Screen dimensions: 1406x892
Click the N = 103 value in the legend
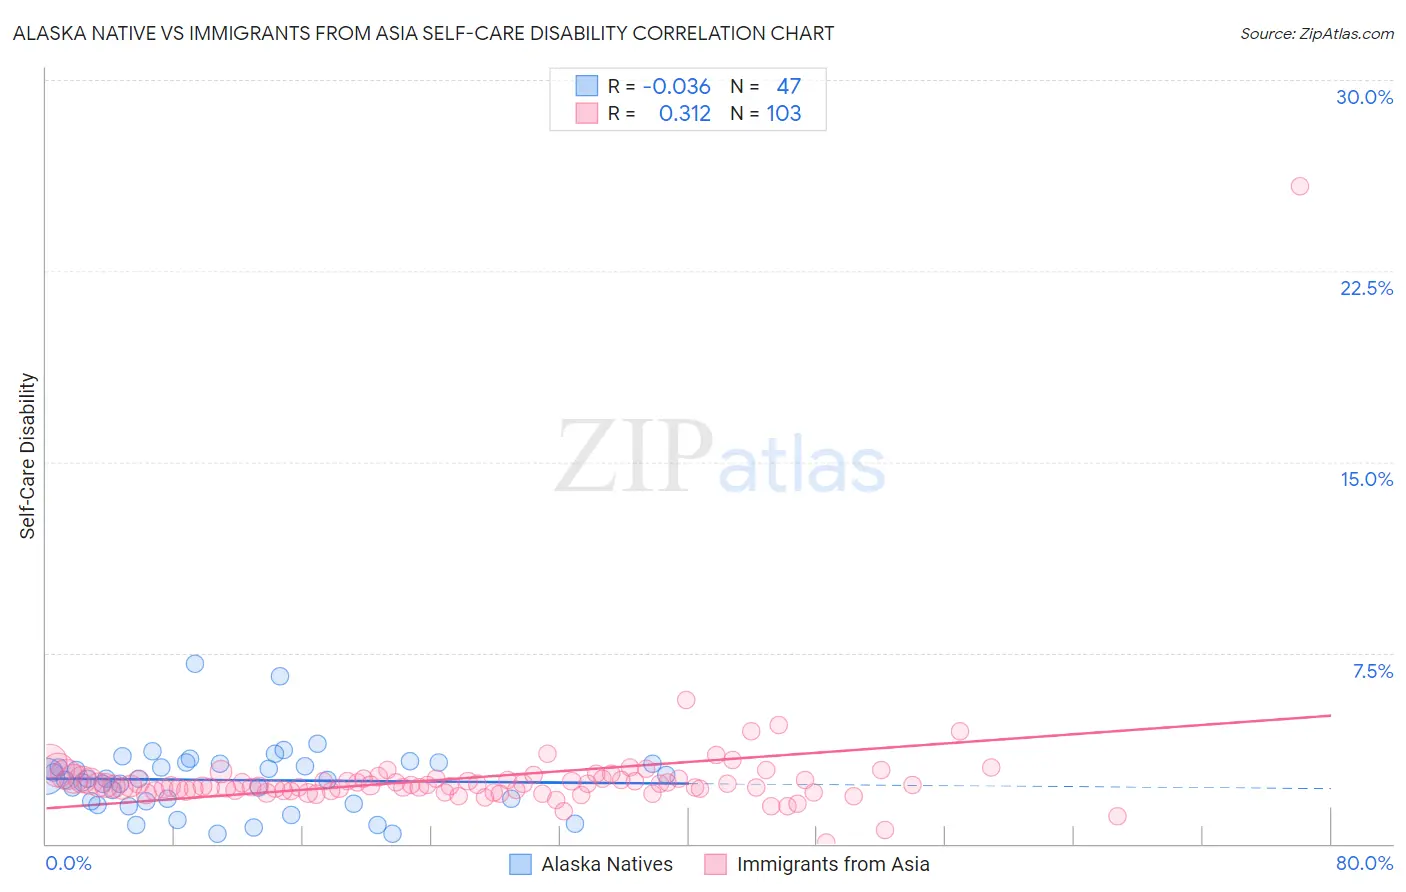point(766,113)
